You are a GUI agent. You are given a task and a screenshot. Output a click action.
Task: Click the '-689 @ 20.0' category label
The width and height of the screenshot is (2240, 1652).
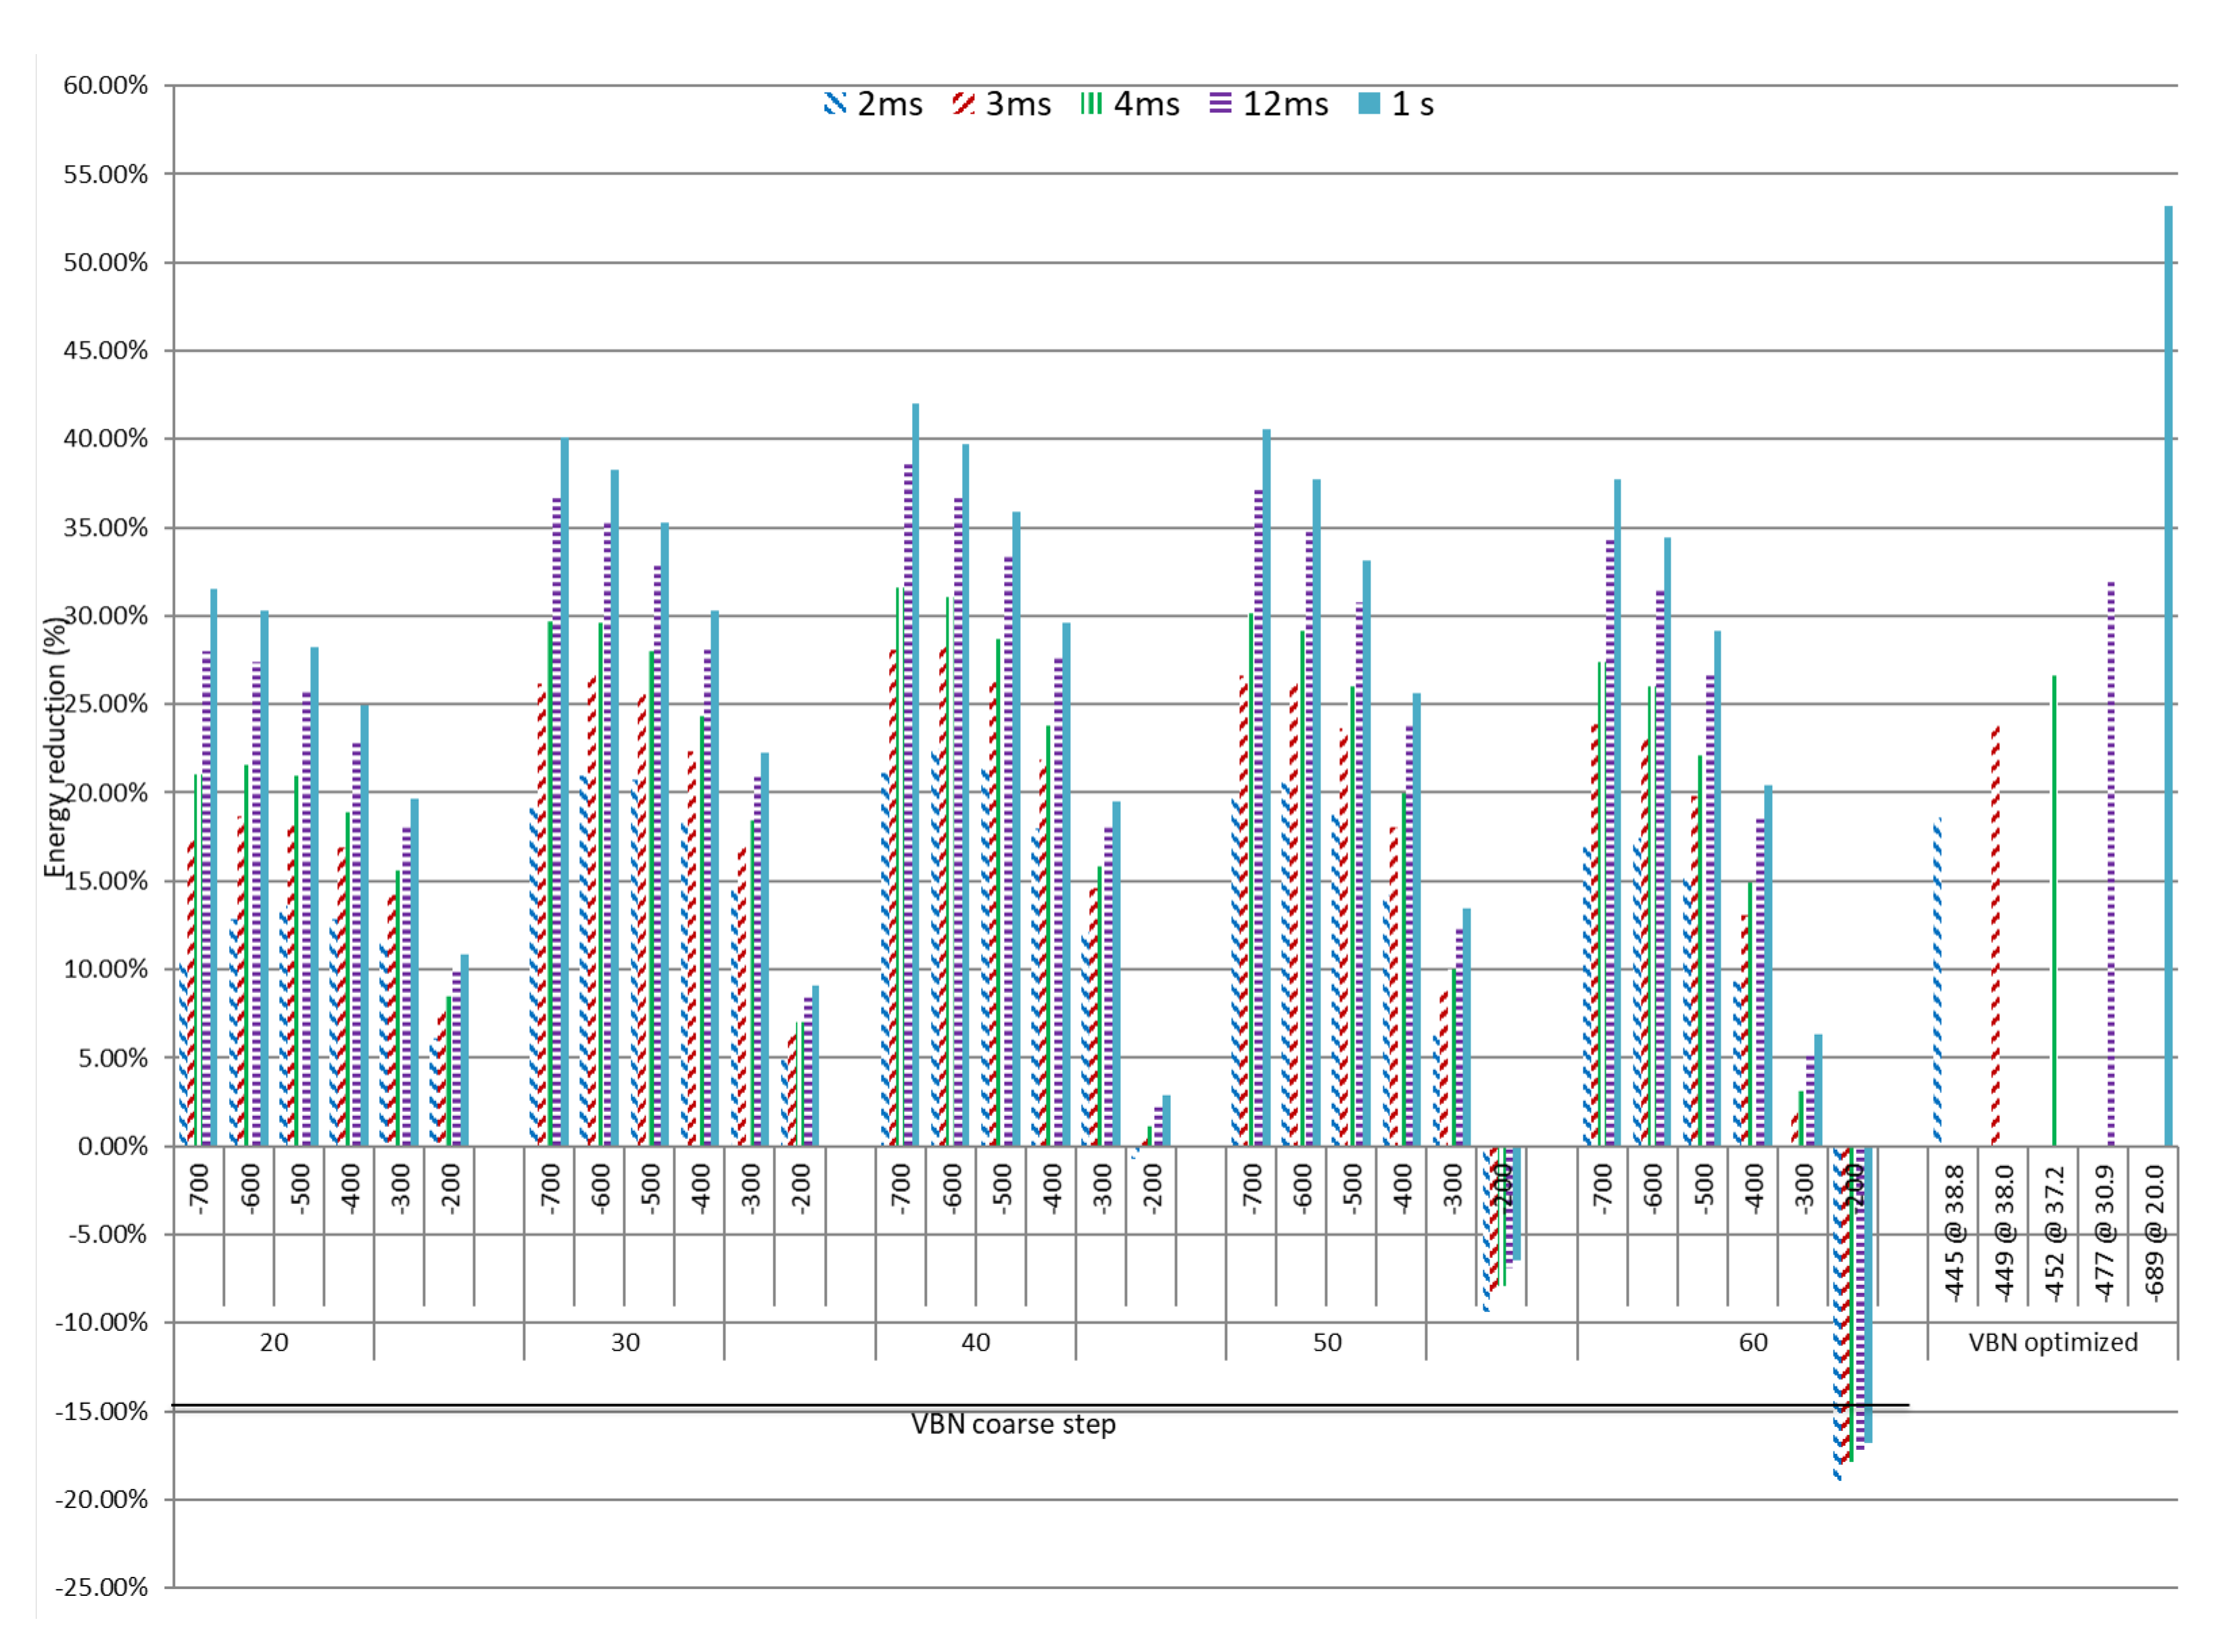point(2155,1233)
